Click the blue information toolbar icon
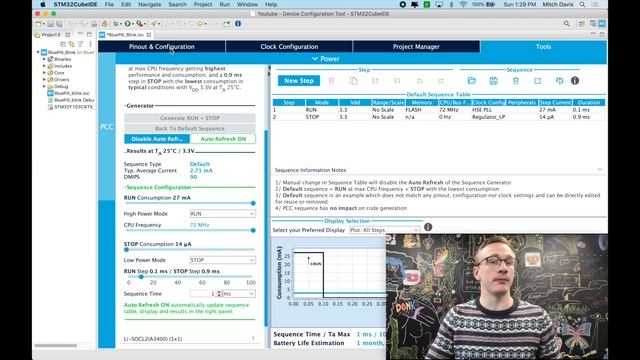This screenshot has height=360, width=640. pyautogui.click(x=238, y=24)
